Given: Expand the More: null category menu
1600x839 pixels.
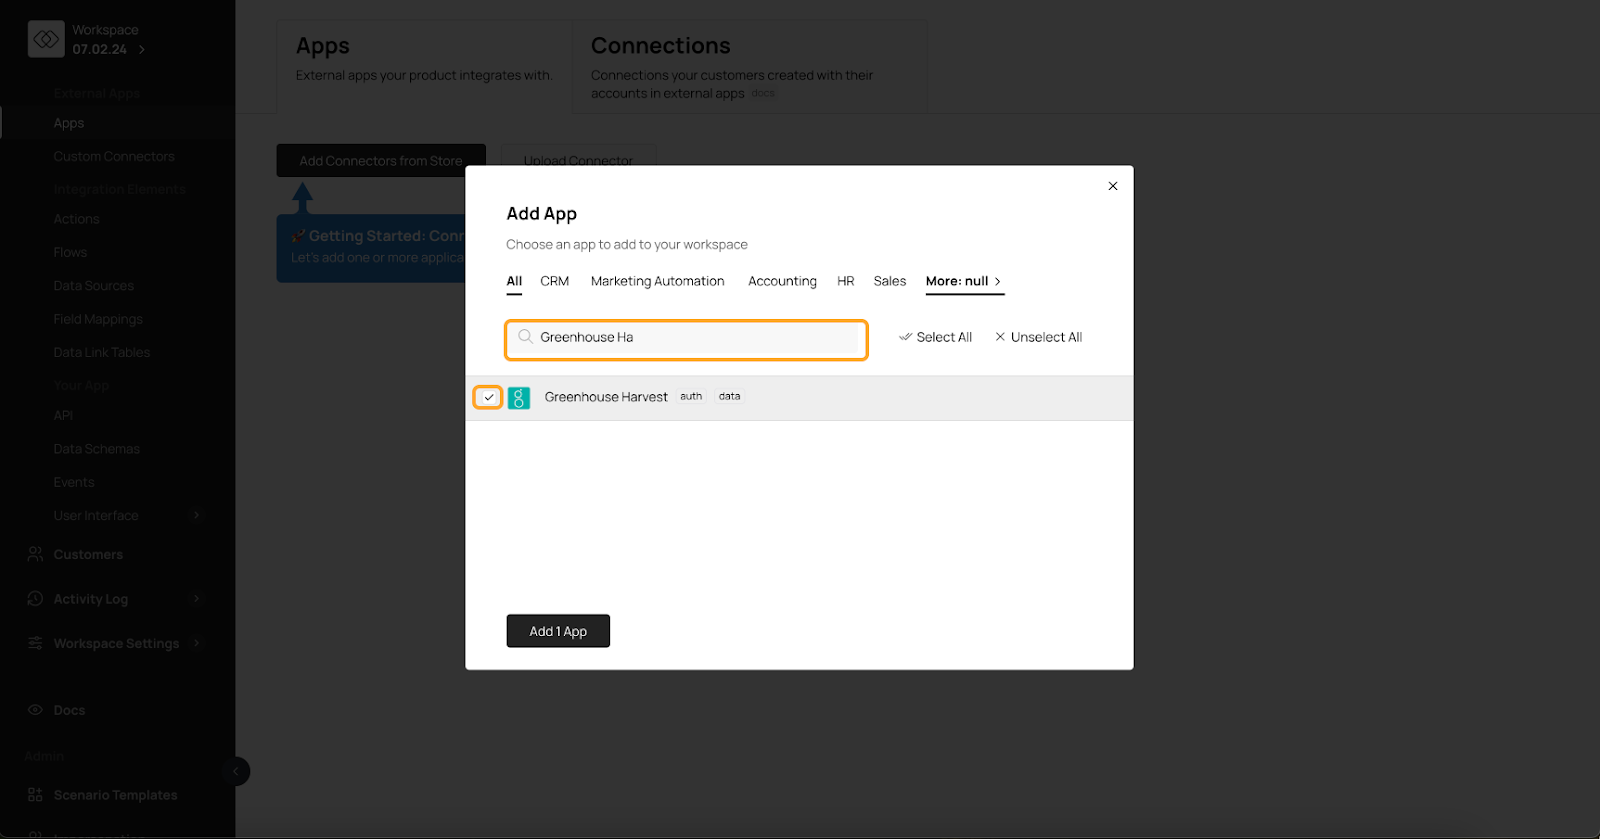Looking at the screenshot, I should point(964,282).
